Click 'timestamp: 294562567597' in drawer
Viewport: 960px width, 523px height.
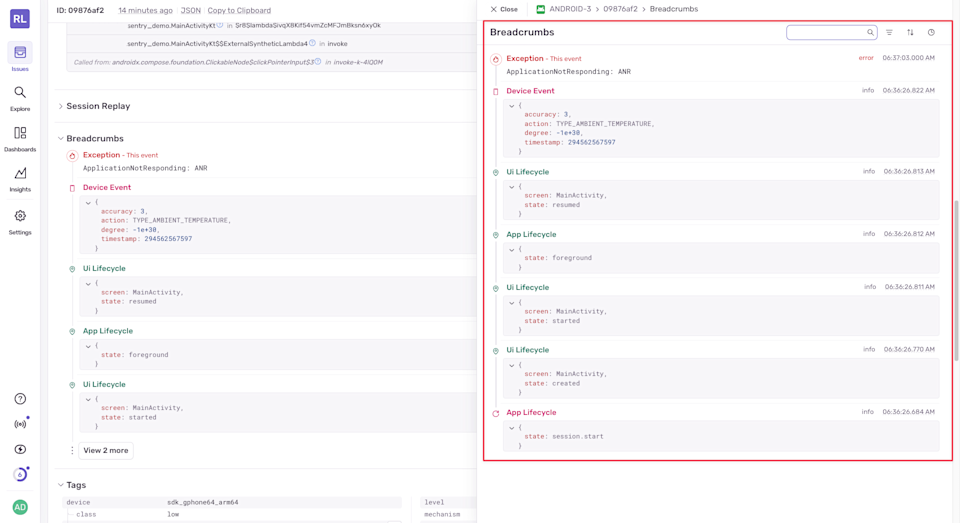pyautogui.click(x=569, y=142)
